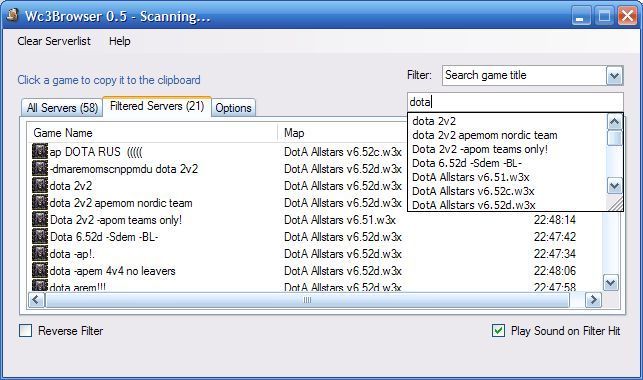The width and height of the screenshot is (643, 380).
Task: Click the suggestion list scroll down arrow
Action: [614, 186]
